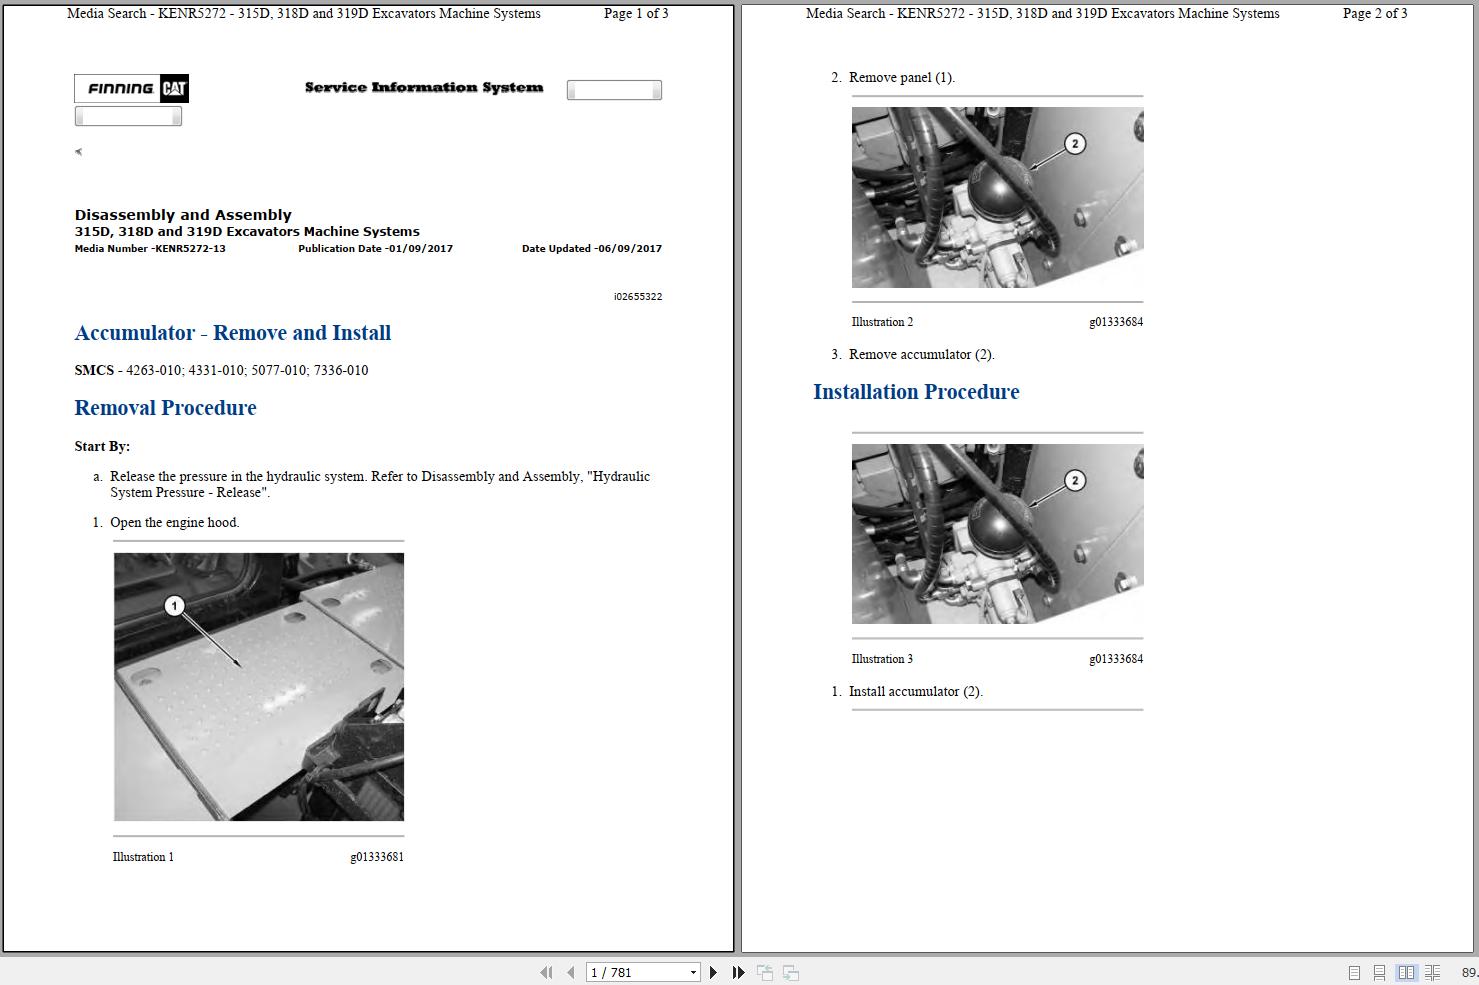The height and width of the screenshot is (985, 1479).
Task: Go to the previous page
Action: [570, 971]
